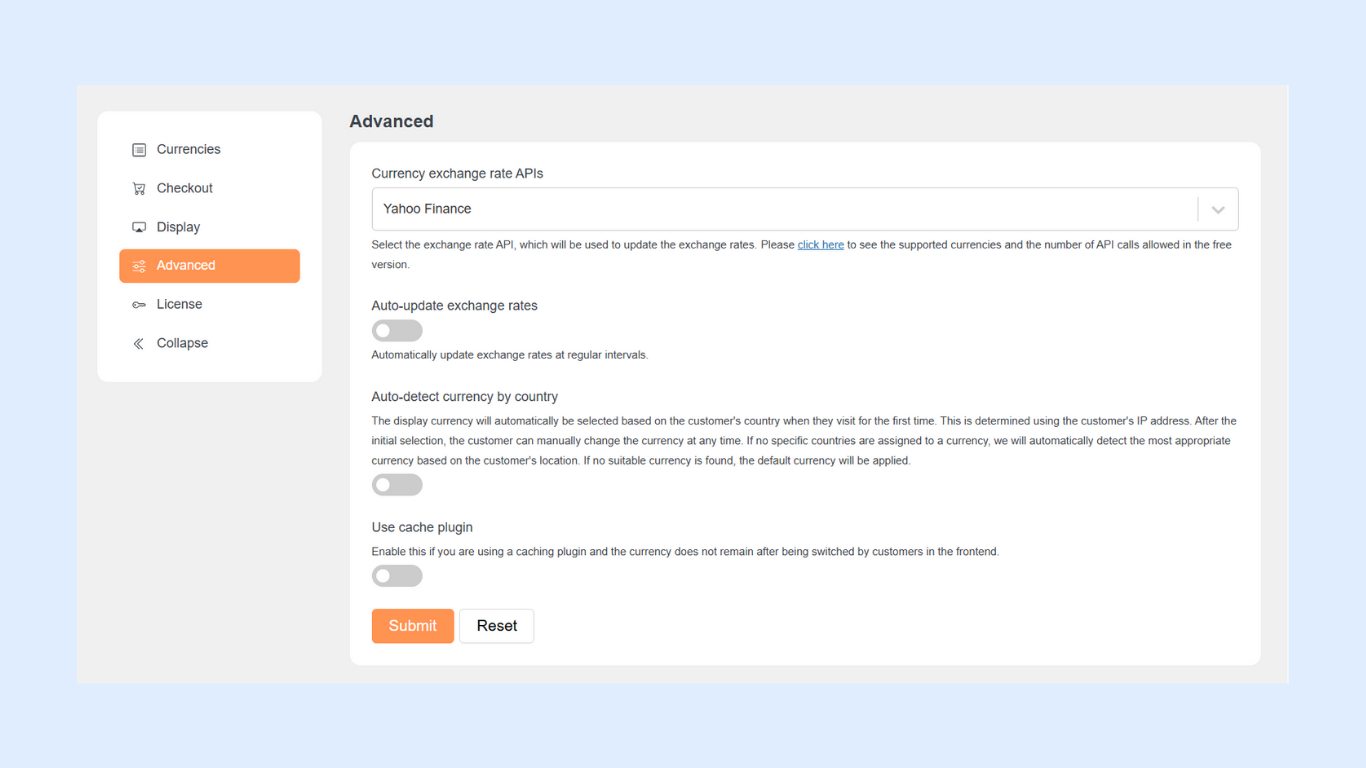This screenshot has height=768, width=1366.
Task: Click the key icon beside License
Action: click(139, 305)
